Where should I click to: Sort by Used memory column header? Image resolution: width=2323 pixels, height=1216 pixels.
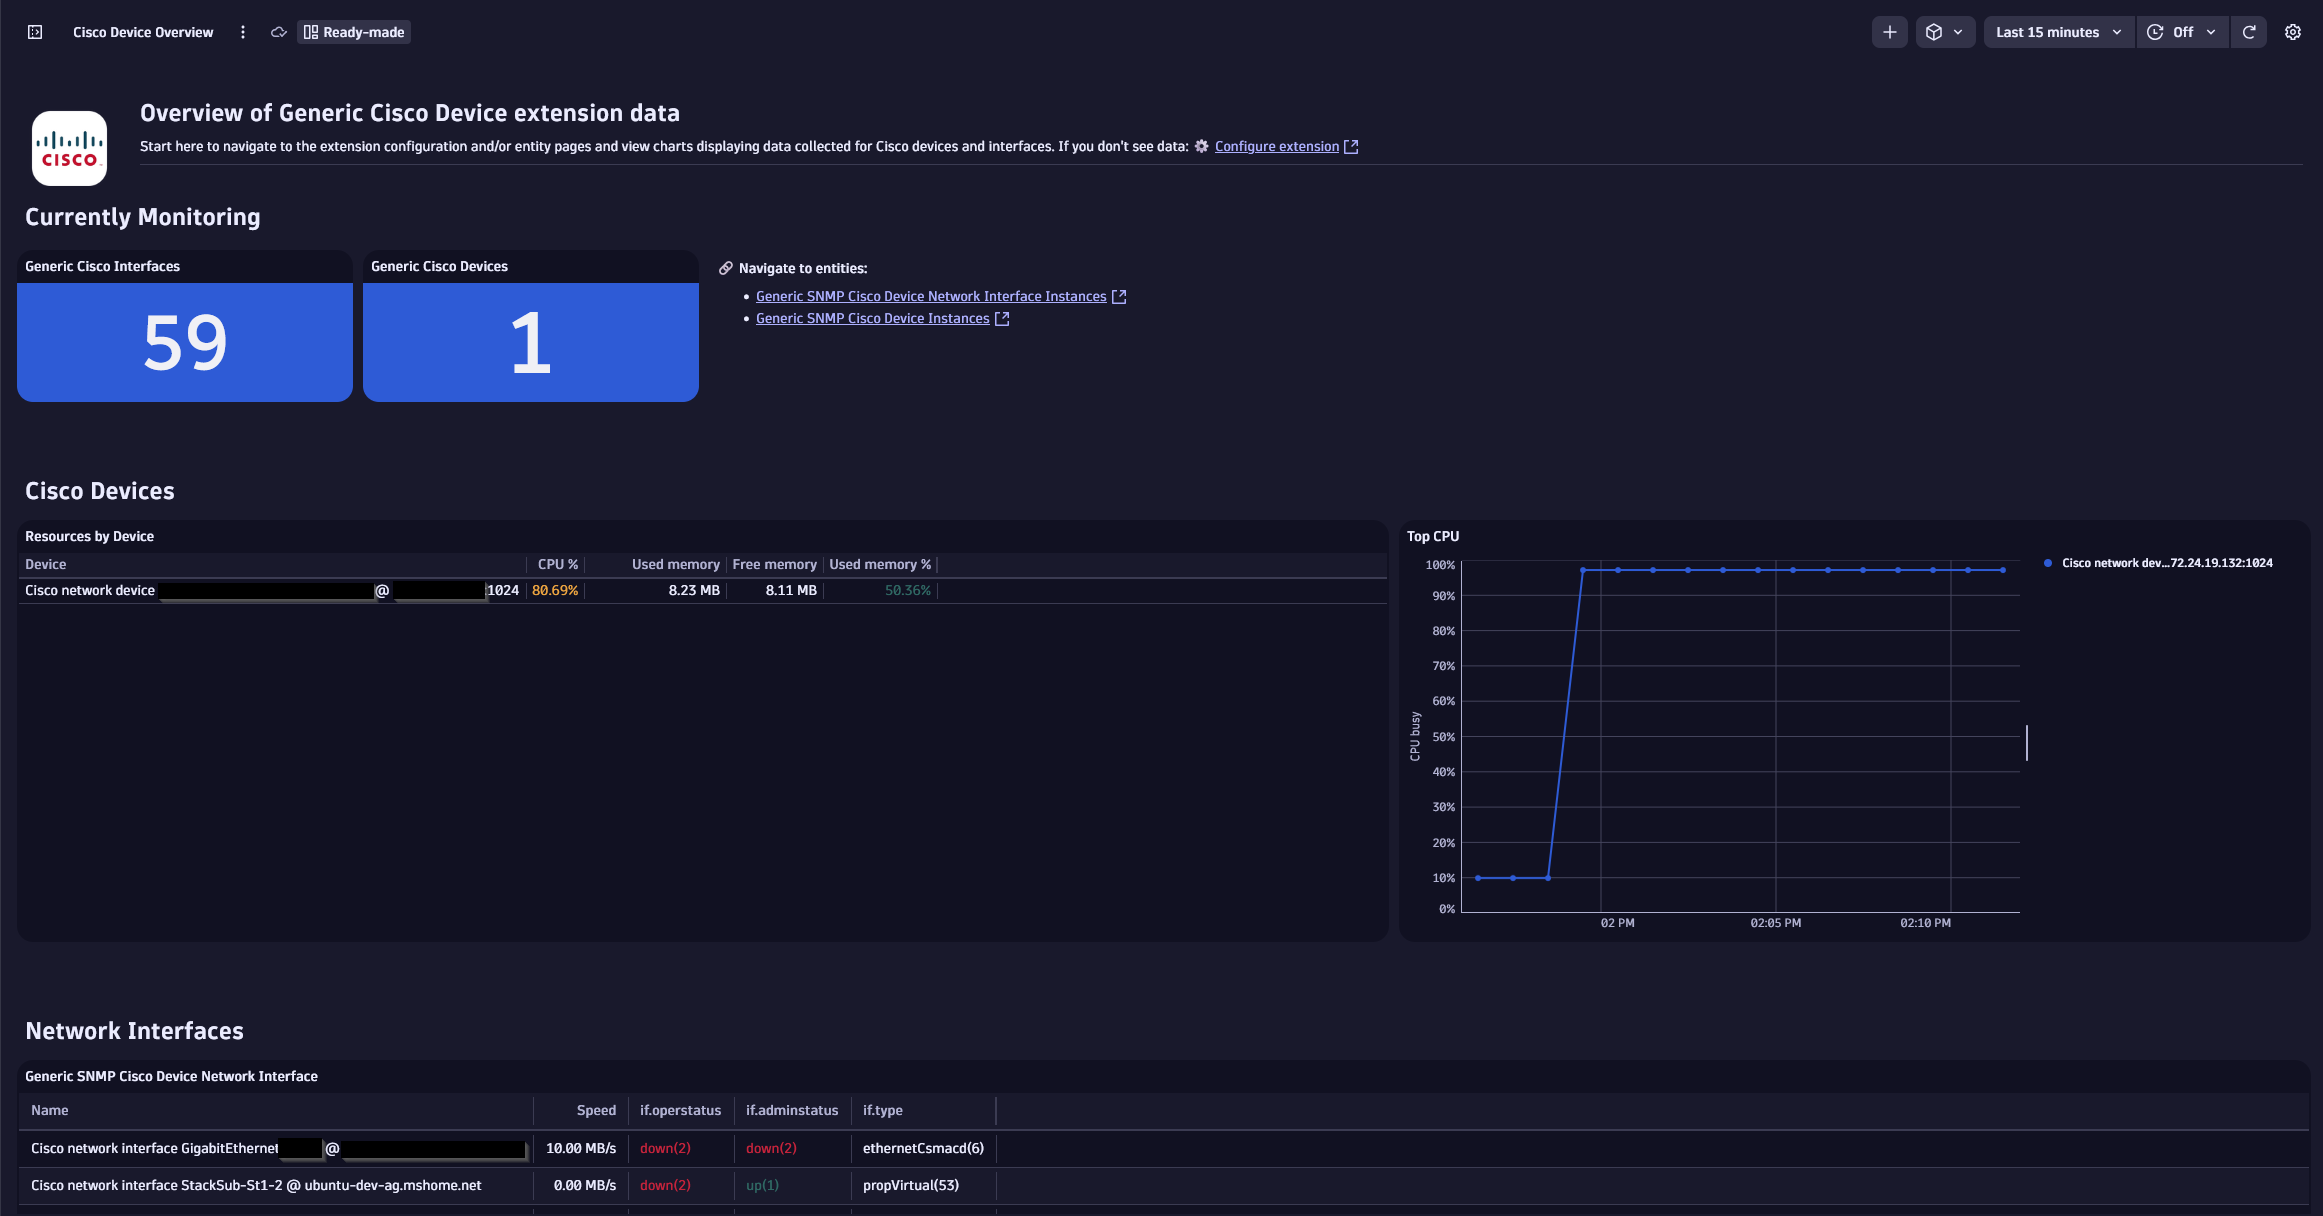[x=676, y=564]
